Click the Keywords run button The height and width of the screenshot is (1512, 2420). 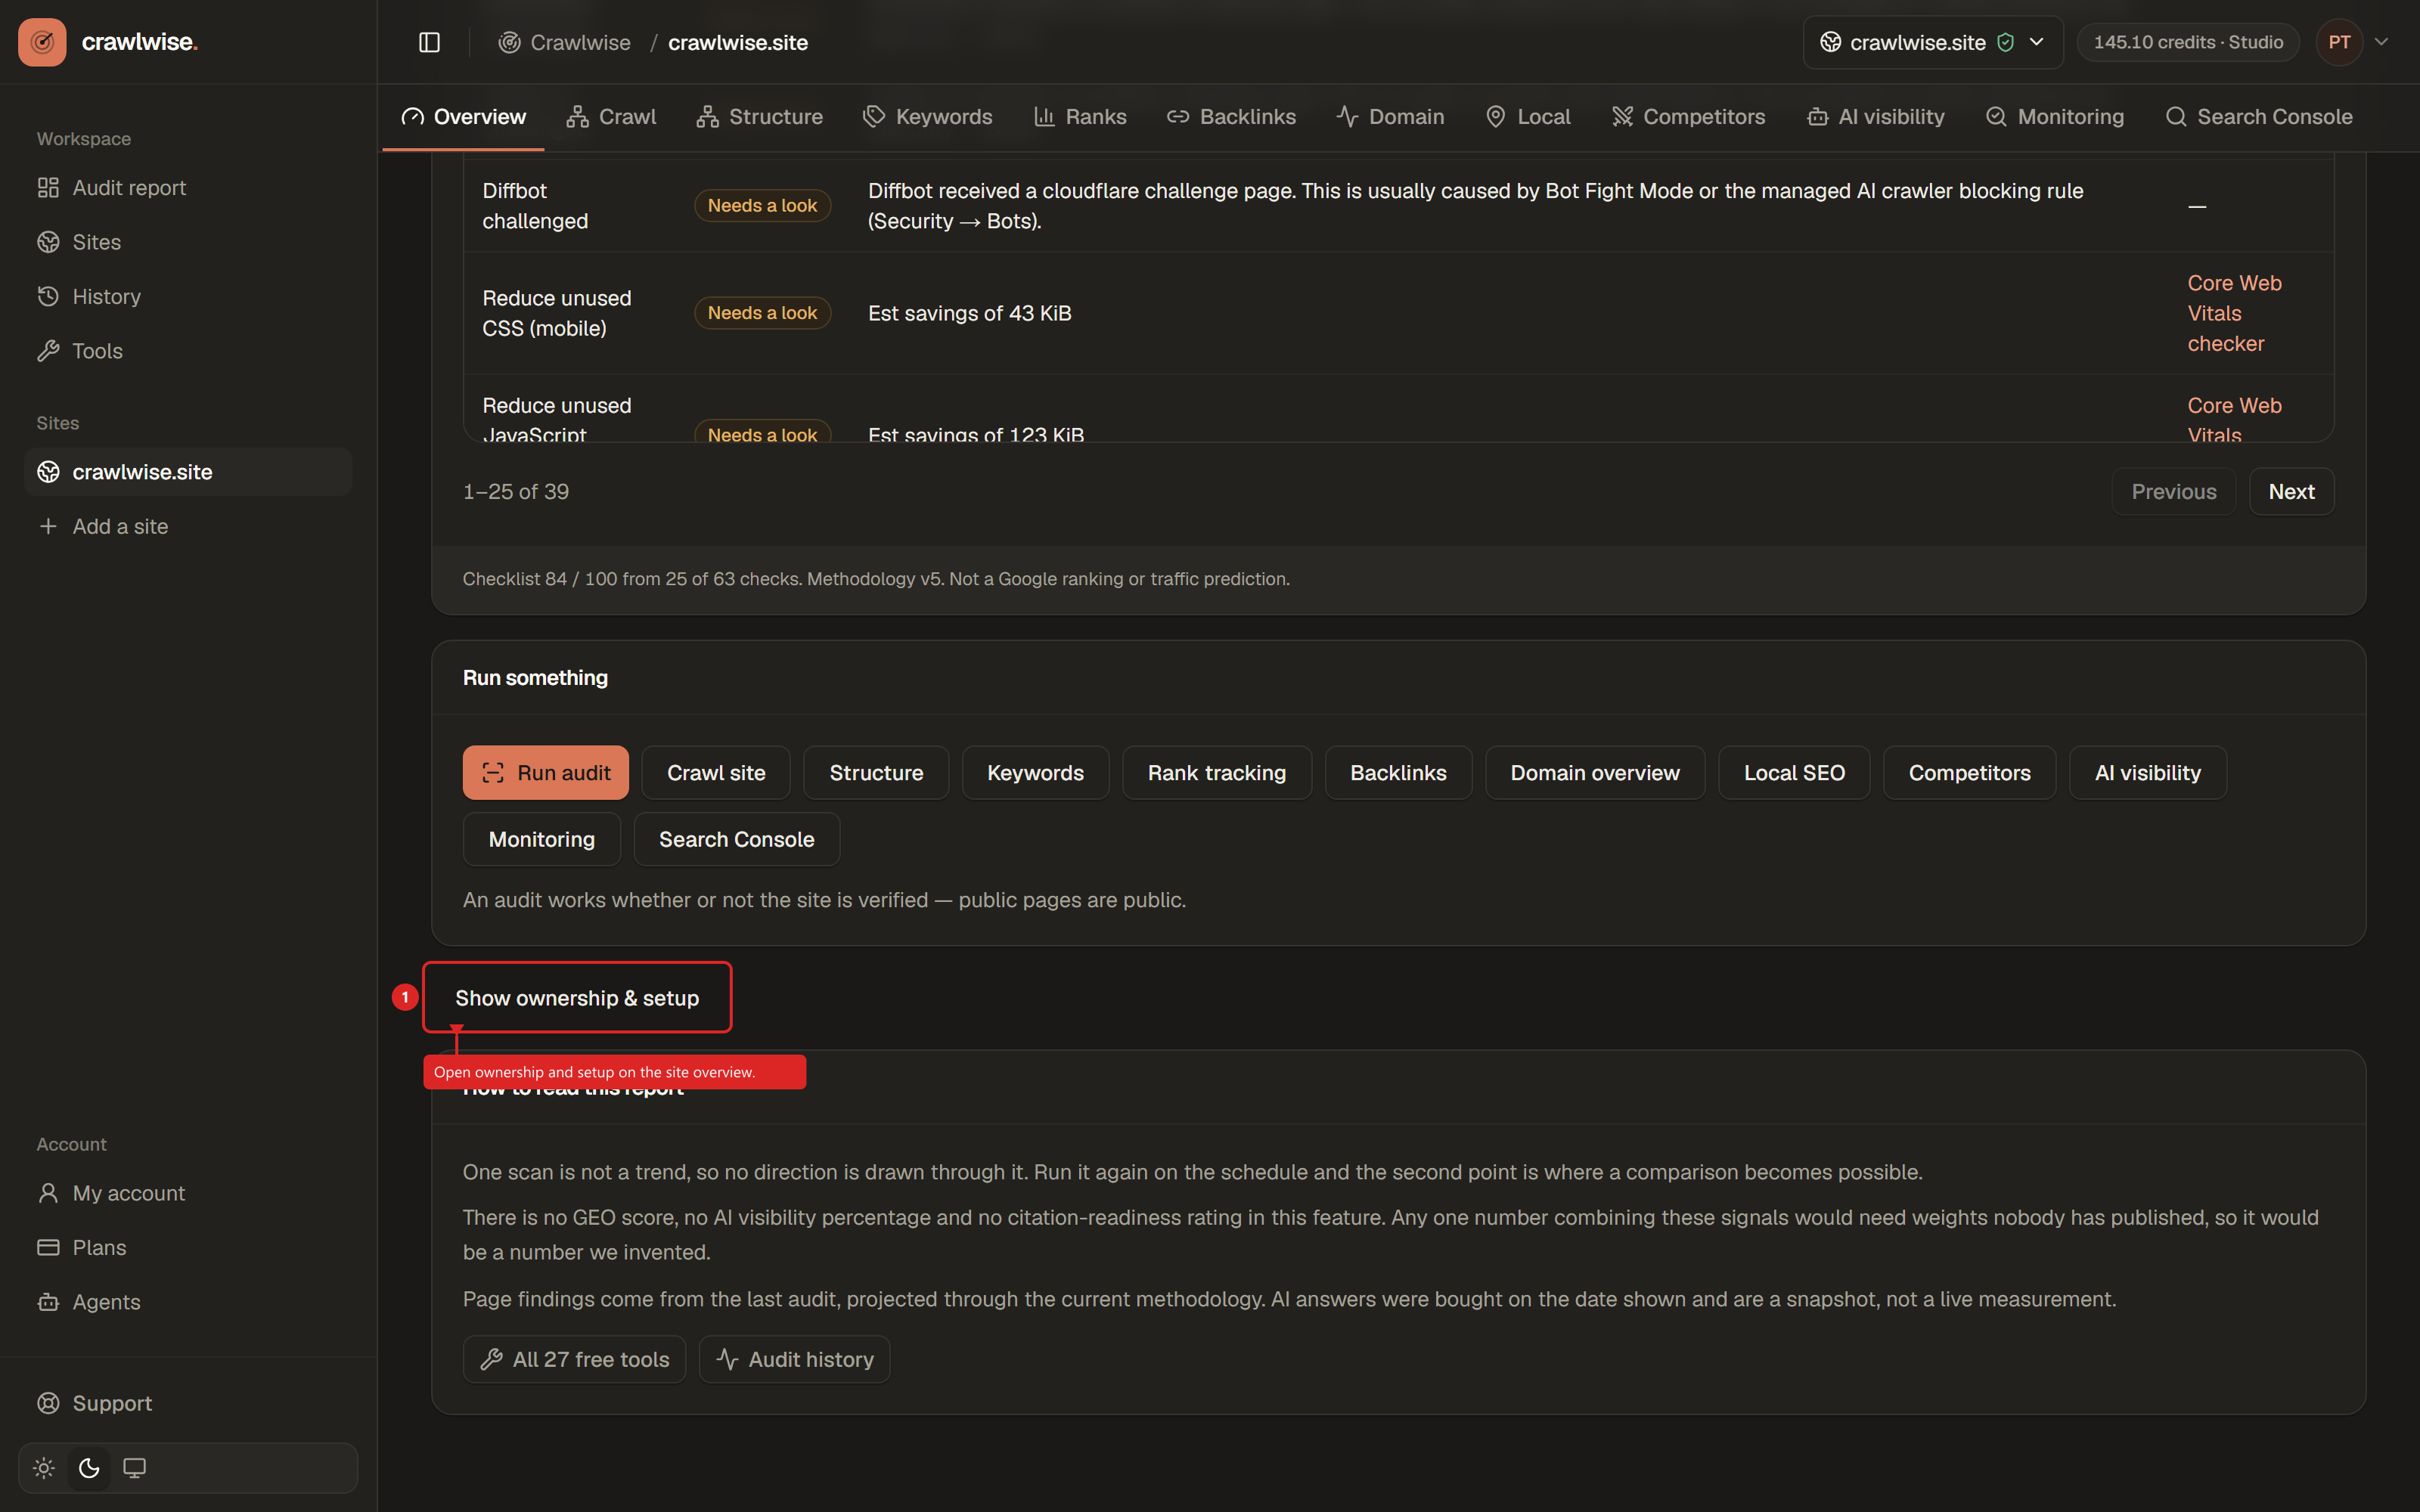[1035, 773]
